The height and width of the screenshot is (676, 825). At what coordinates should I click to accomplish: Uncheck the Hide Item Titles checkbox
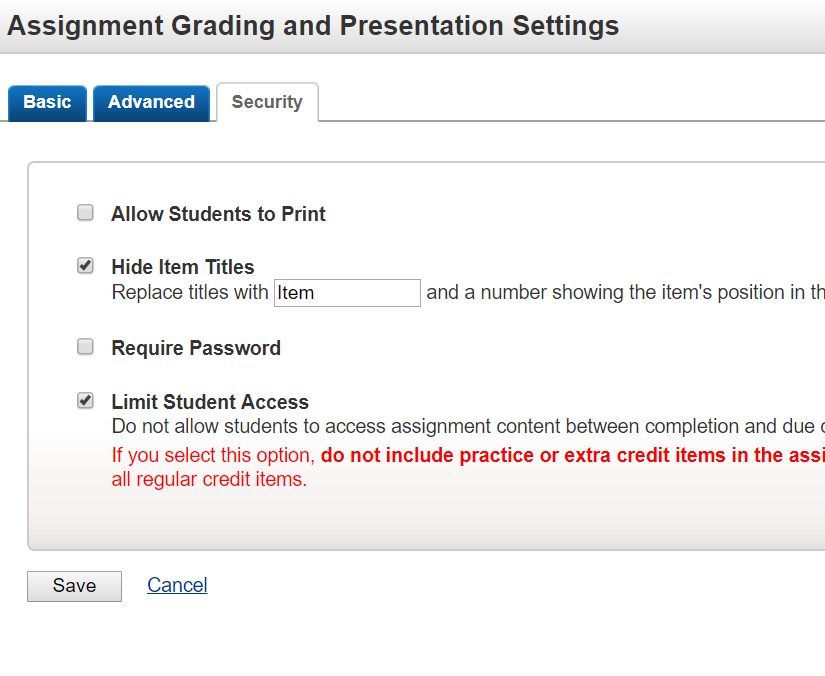[x=86, y=266]
